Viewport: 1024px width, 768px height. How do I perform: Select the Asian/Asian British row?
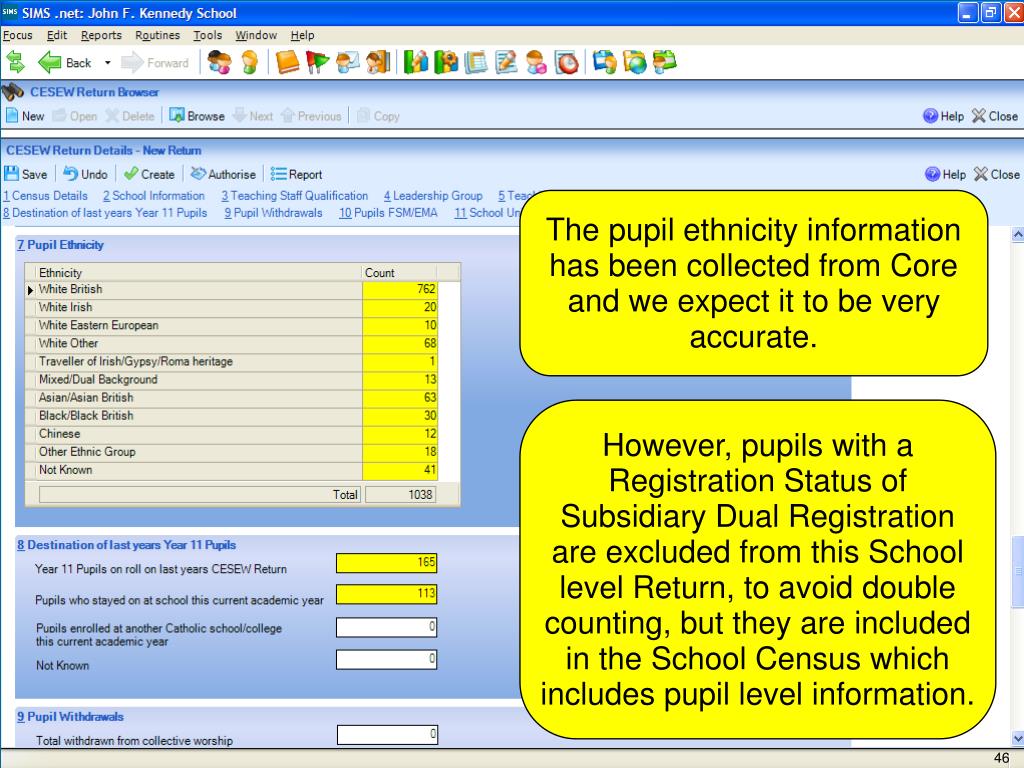[x=231, y=398]
